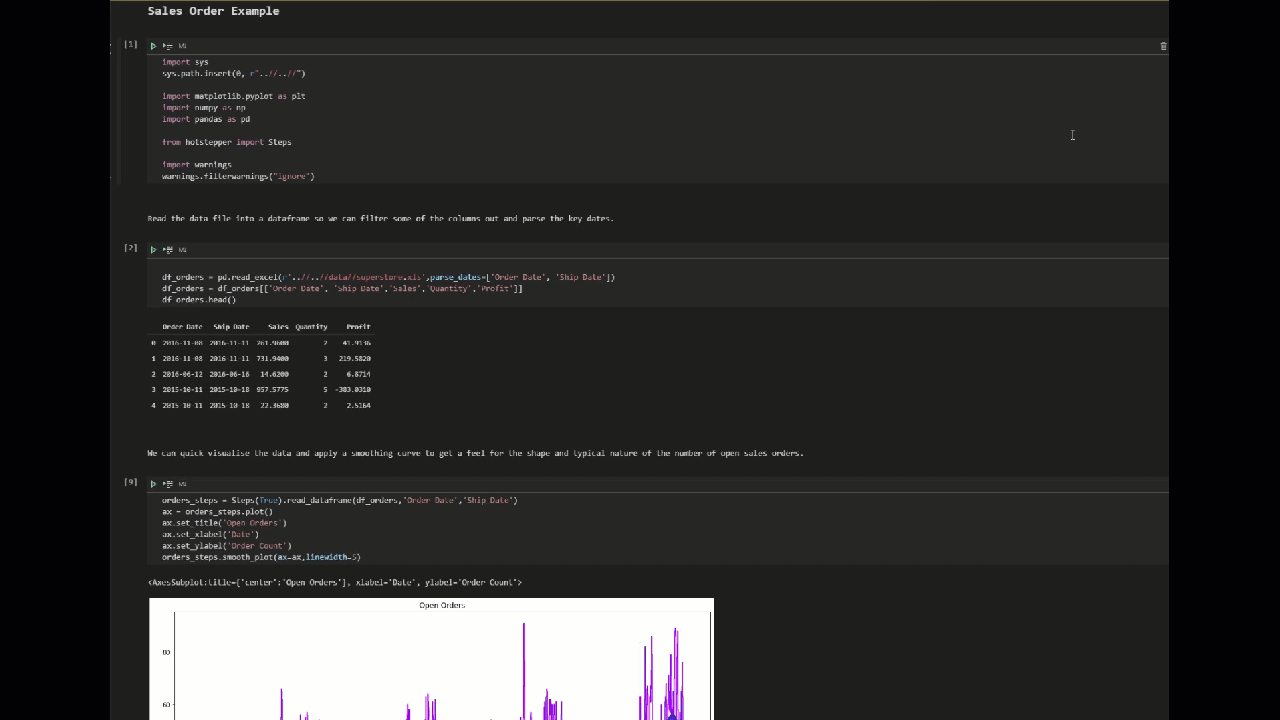
Task: Click run-by-line icon in cell 9
Action: tap(168, 484)
